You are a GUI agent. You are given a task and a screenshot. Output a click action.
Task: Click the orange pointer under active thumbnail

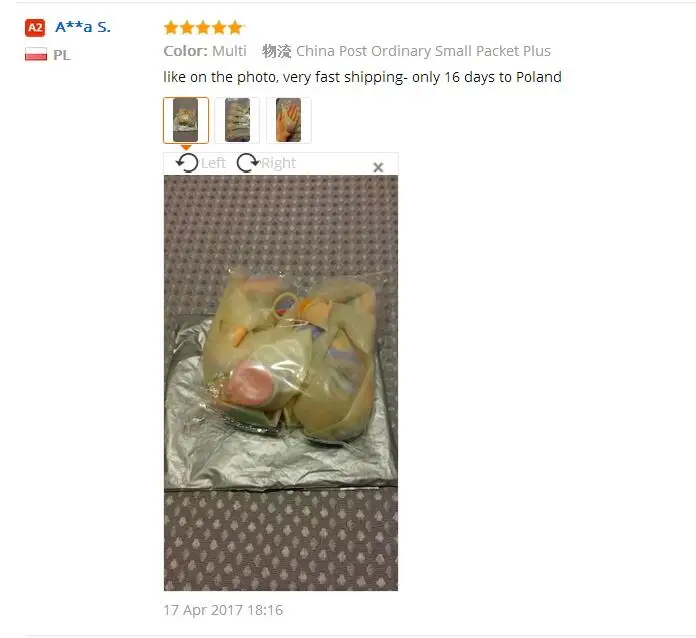pyautogui.click(x=186, y=147)
